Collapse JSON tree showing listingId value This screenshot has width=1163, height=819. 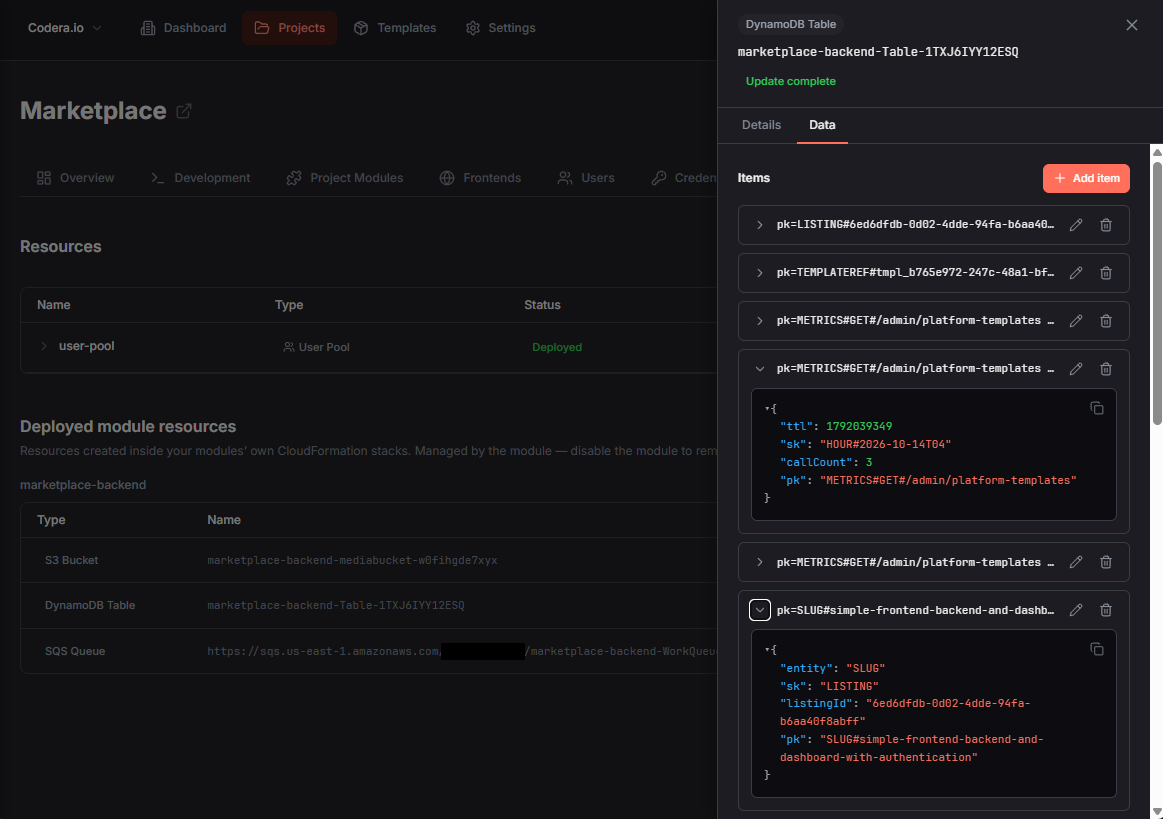click(x=768, y=650)
